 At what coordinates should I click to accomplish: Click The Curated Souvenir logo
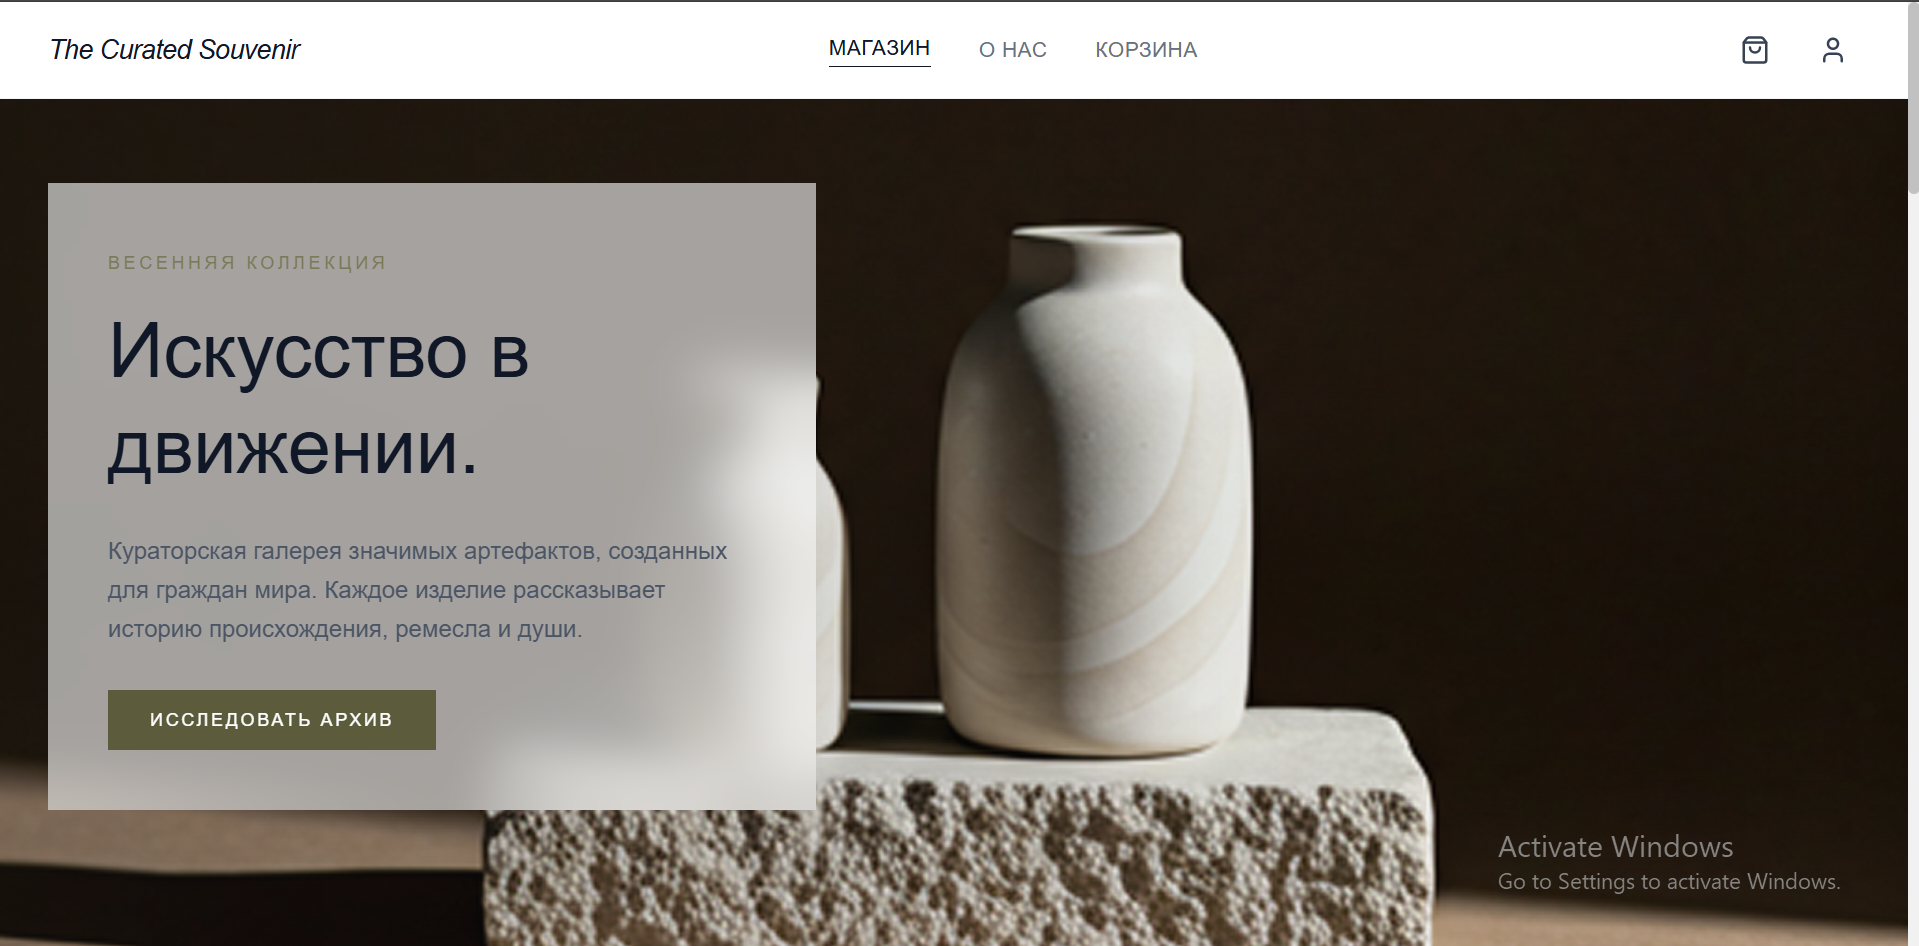(175, 50)
